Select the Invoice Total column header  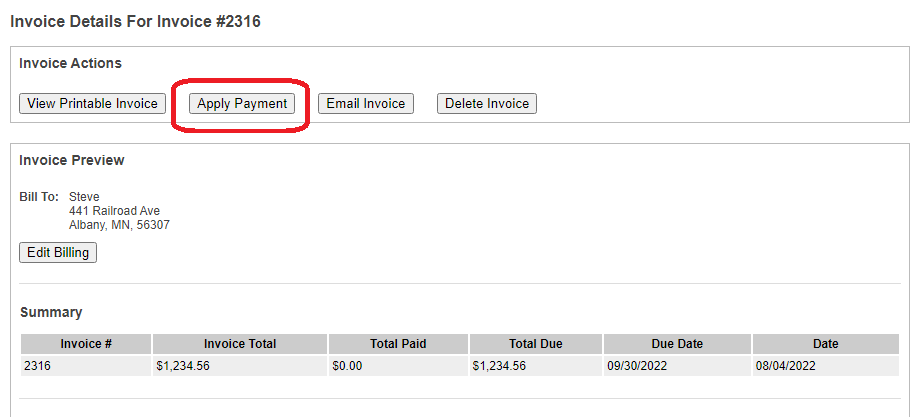tap(240, 344)
